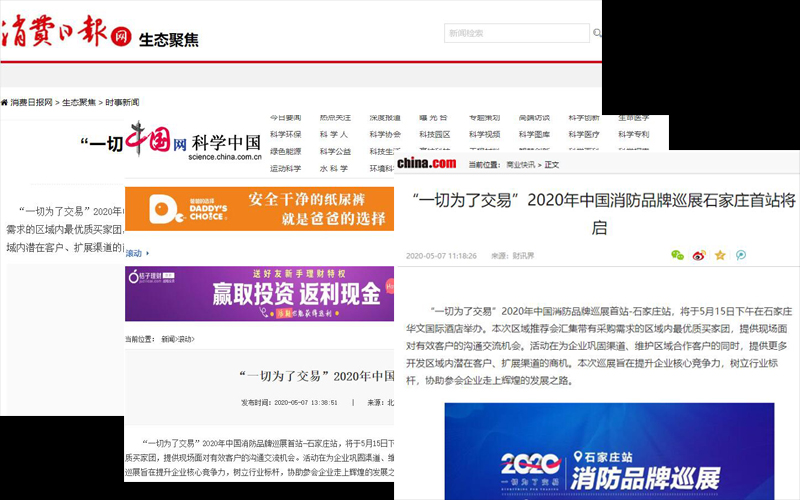The height and width of the screenshot is (500, 800).
Task: Select the 科学视频 navigation item
Action: click(x=484, y=134)
